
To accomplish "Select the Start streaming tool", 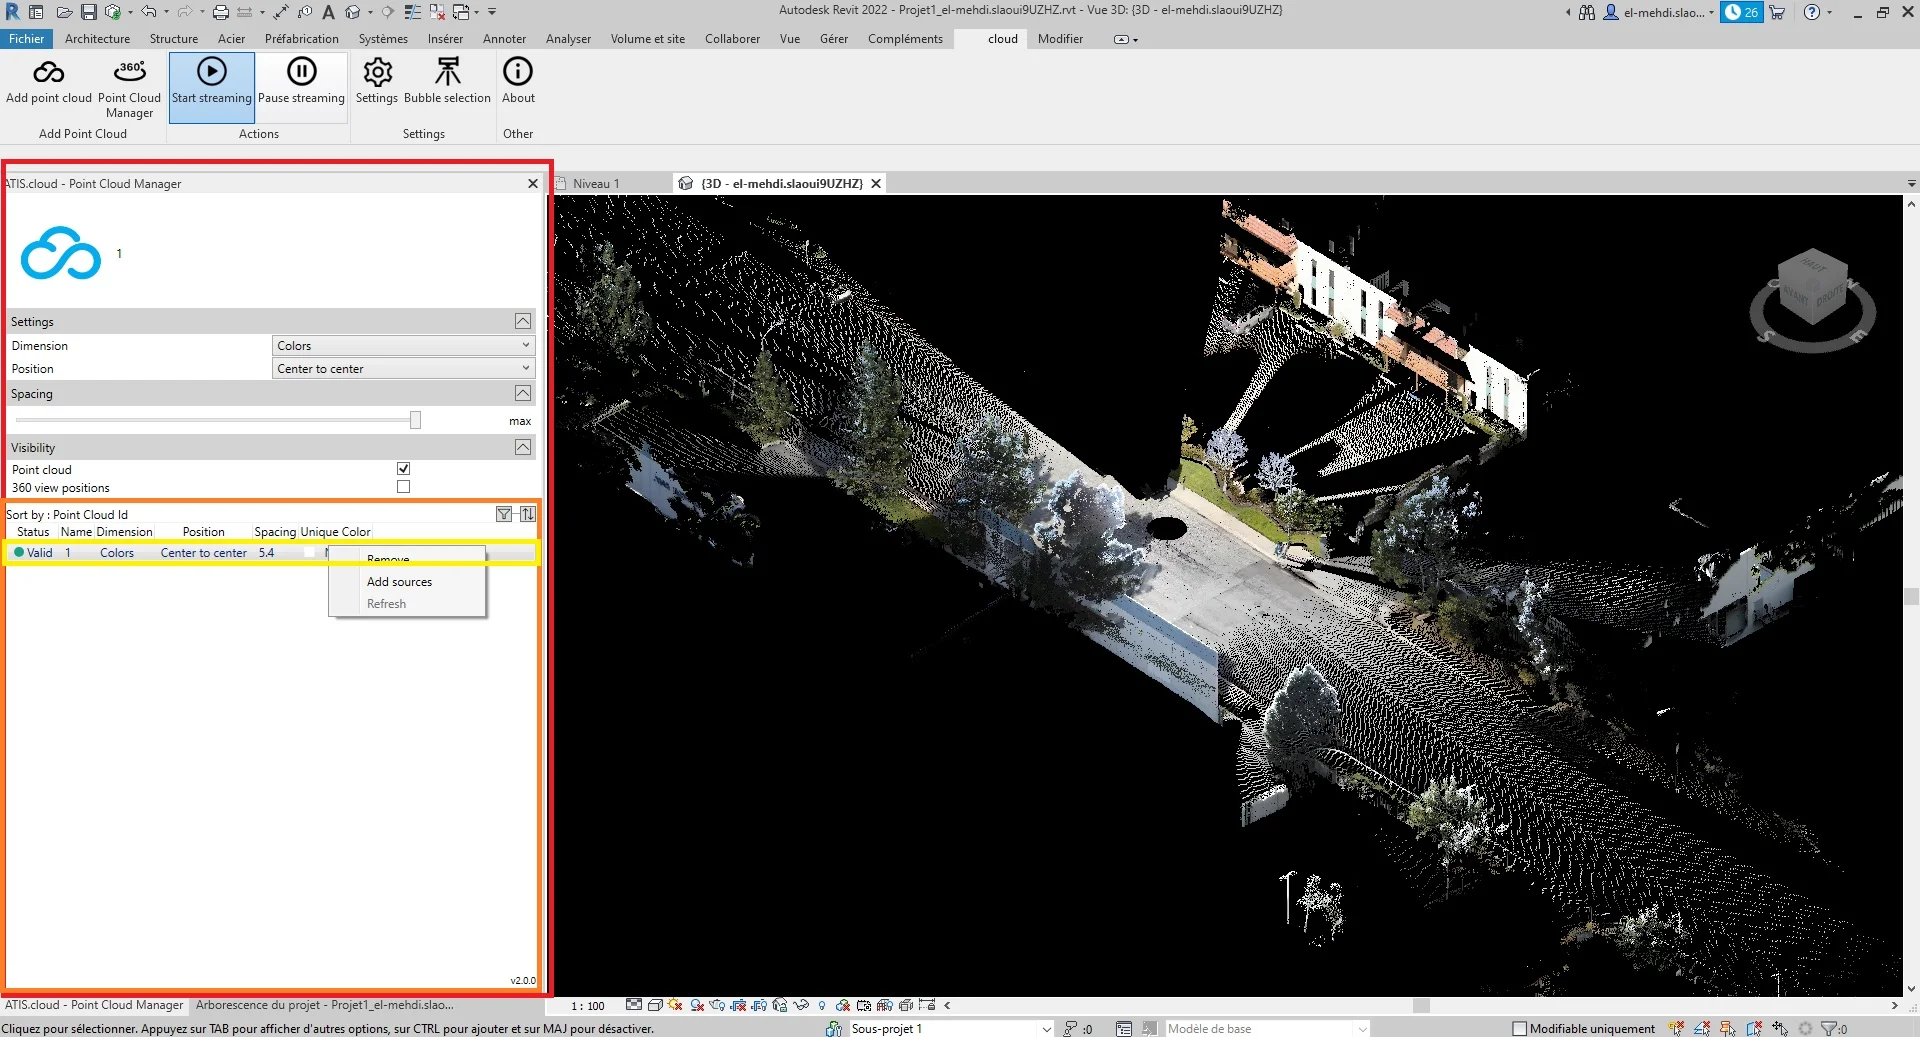I will pyautogui.click(x=211, y=85).
